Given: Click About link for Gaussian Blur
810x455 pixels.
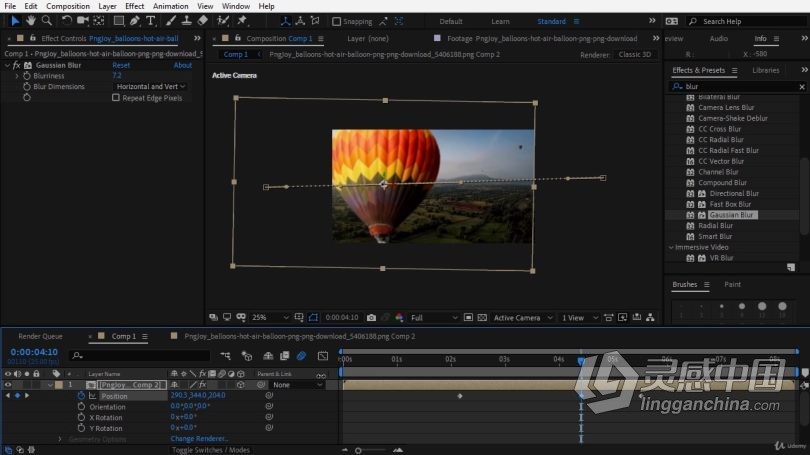Looking at the screenshot, I should 182,65.
